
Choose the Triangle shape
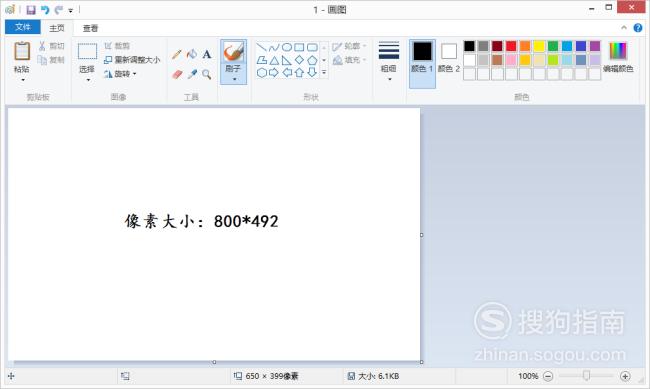(274, 61)
